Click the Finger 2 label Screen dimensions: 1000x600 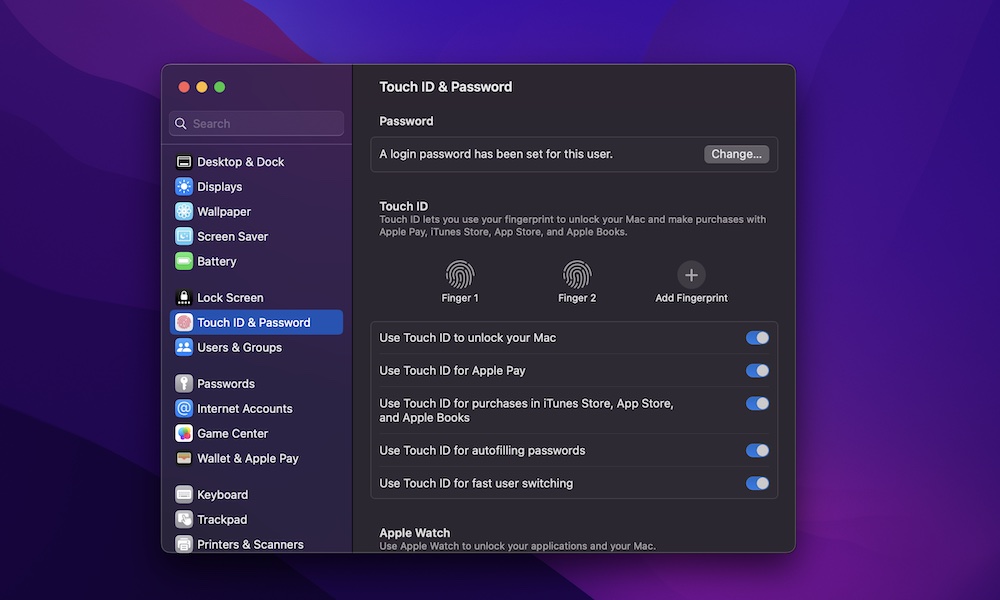pyautogui.click(x=577, y=298)
